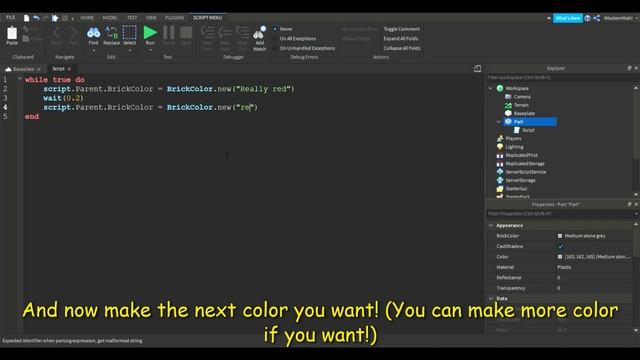
Task: Click the BrickColor Medium stone grey swatch
Action: pyautogui.click(x=560, y=236)
